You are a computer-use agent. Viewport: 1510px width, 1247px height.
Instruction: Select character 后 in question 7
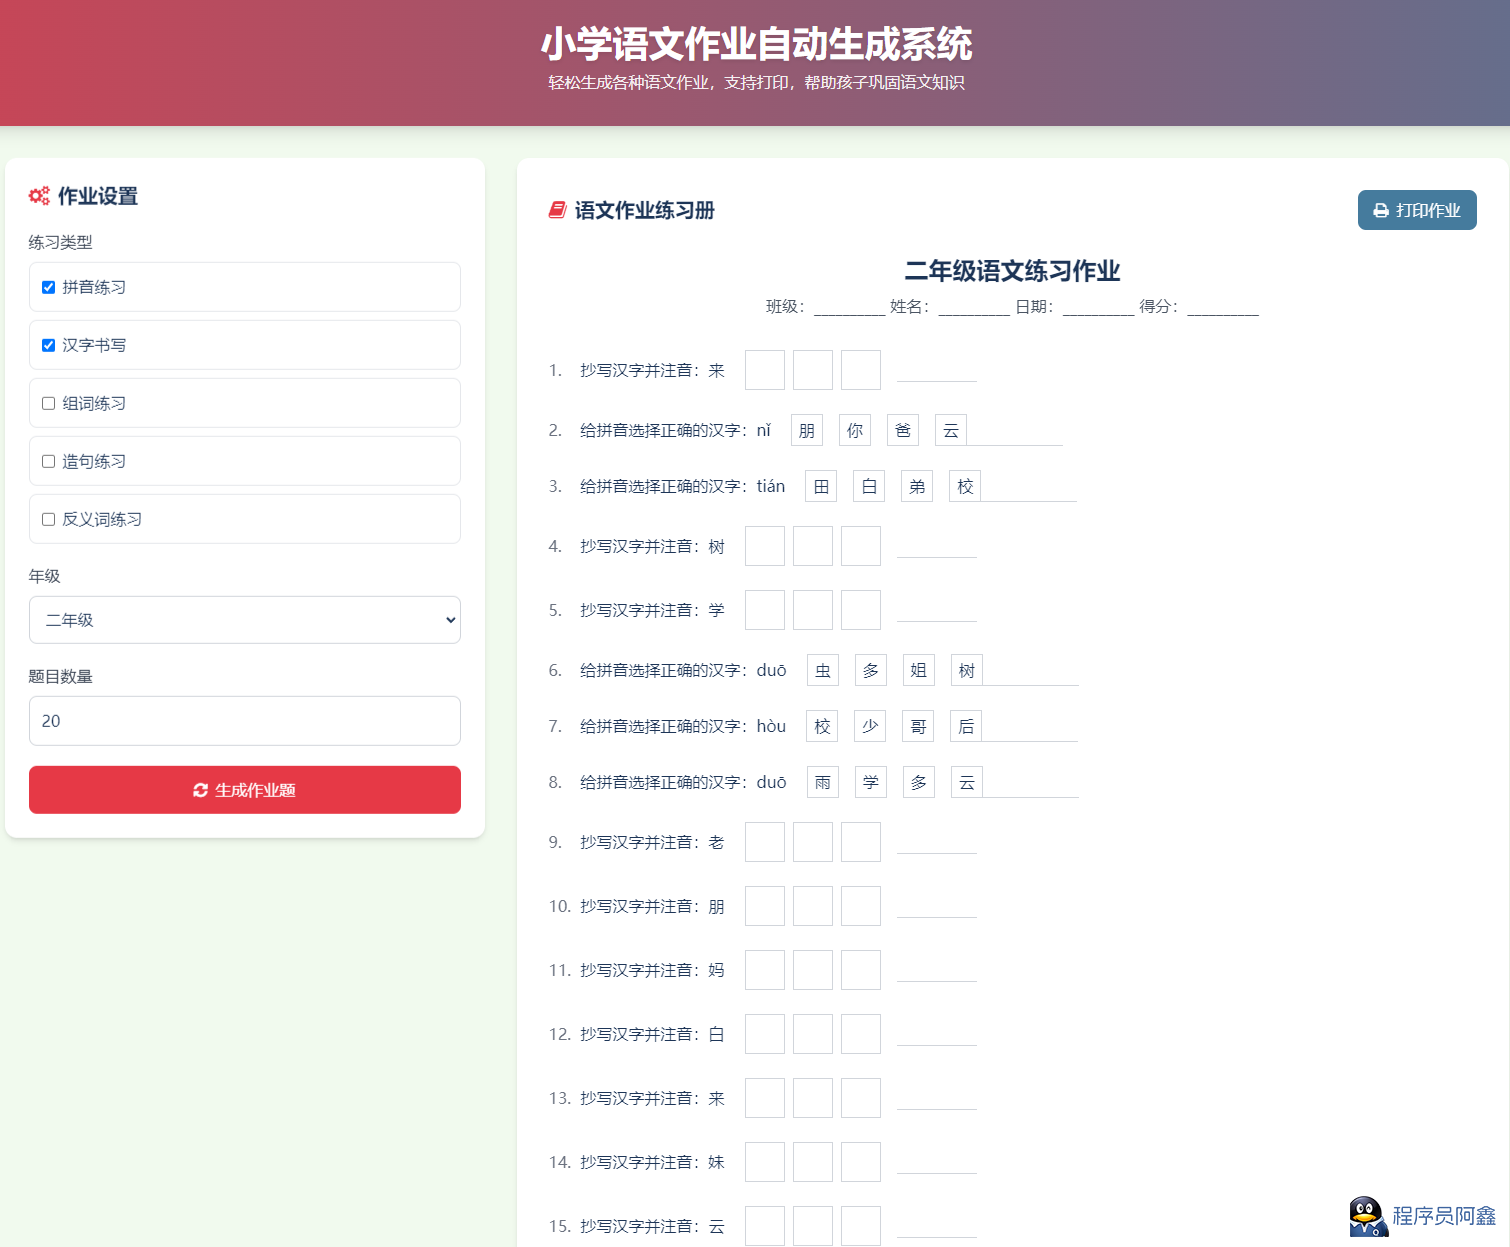(x=966, y=726)
